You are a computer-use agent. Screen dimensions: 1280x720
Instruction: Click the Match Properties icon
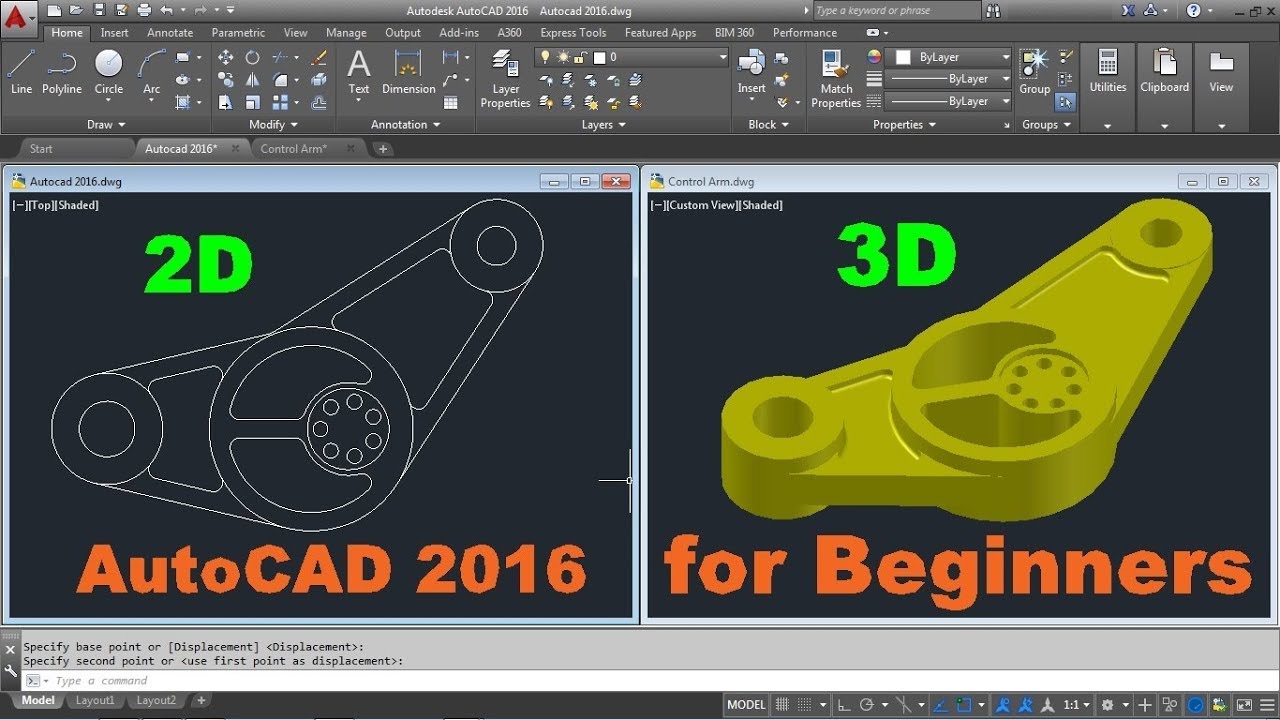[x=836, y=78]
